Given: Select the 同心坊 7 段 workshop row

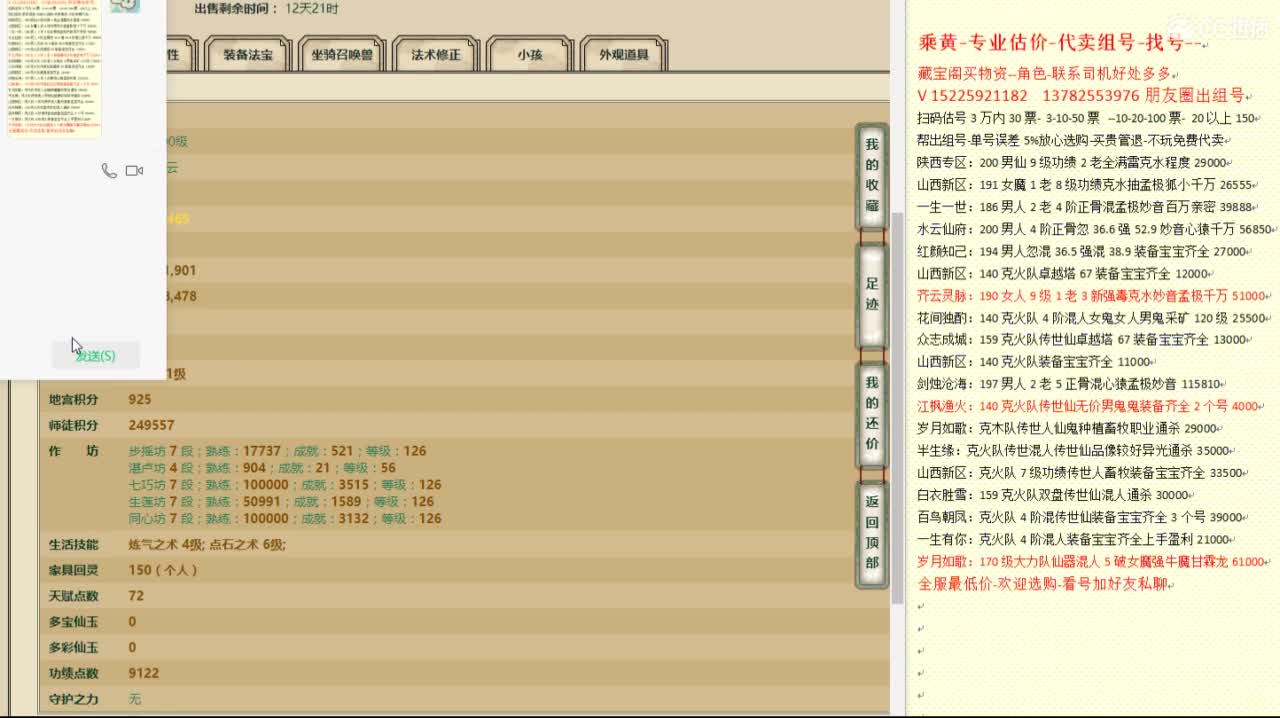Looking at the screenshot, I should (285, 519).
